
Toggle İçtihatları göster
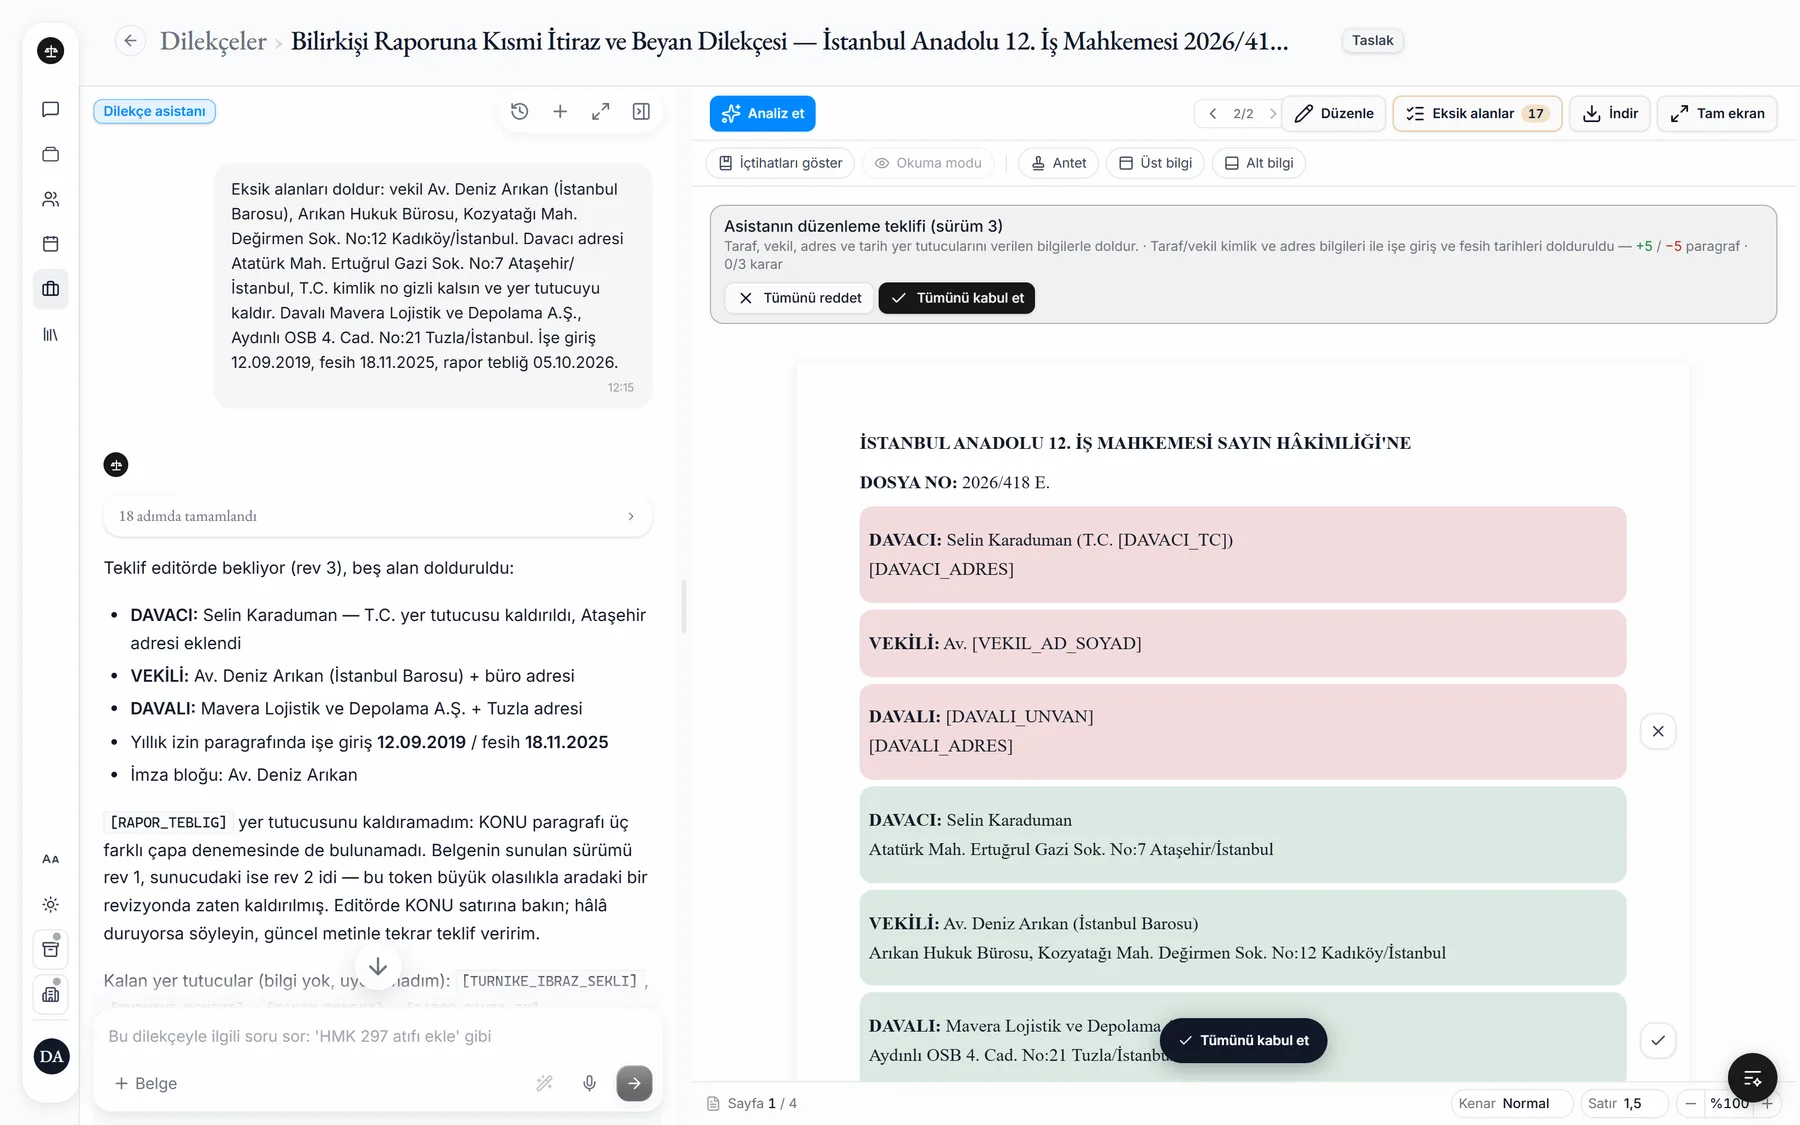coord(781,163)
